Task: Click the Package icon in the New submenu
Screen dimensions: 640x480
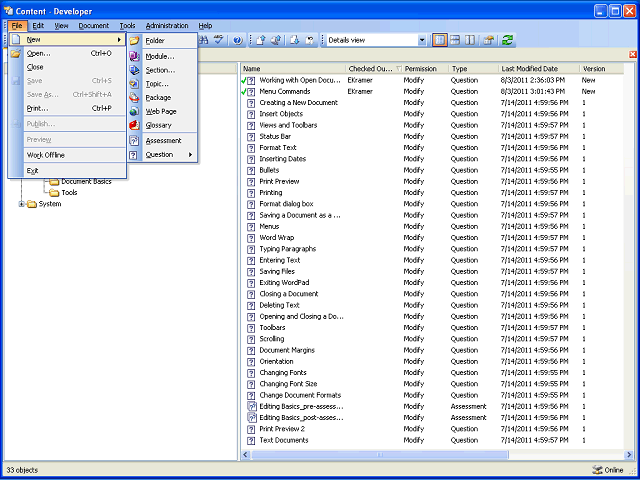Action: (134, 98)
